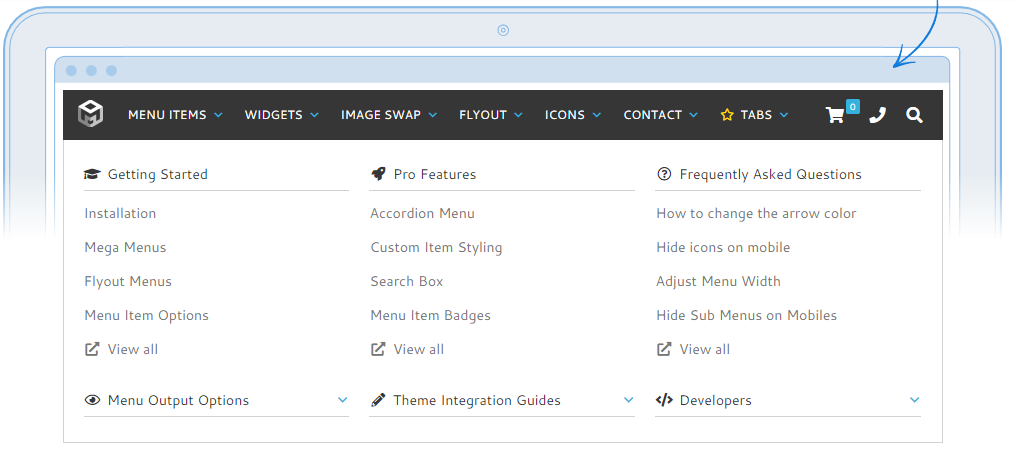
Task: Click the Developers heading text
Action: 715,400
